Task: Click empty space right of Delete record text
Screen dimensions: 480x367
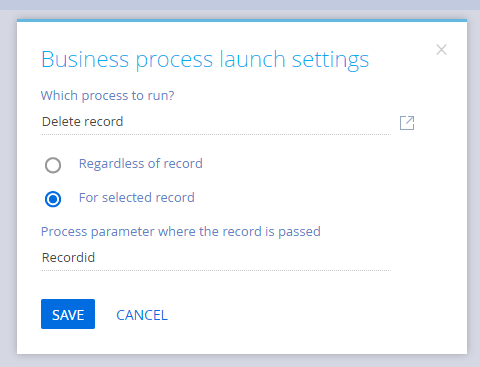Action: point(257,122)
